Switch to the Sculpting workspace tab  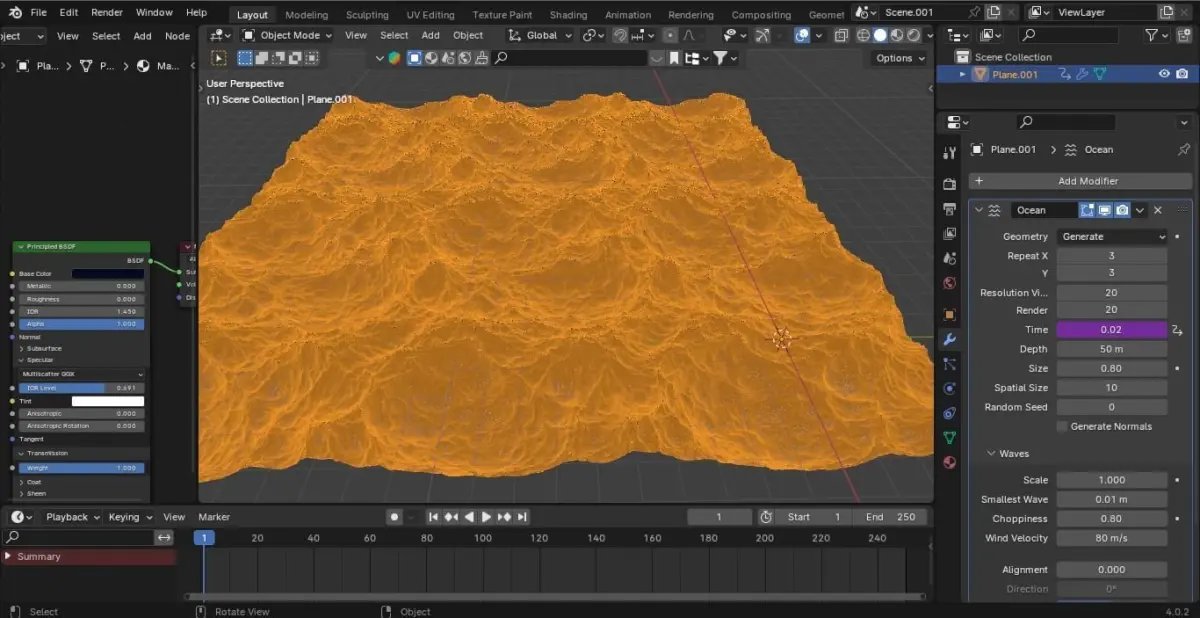pyautogui.click(x=367, y=15)
